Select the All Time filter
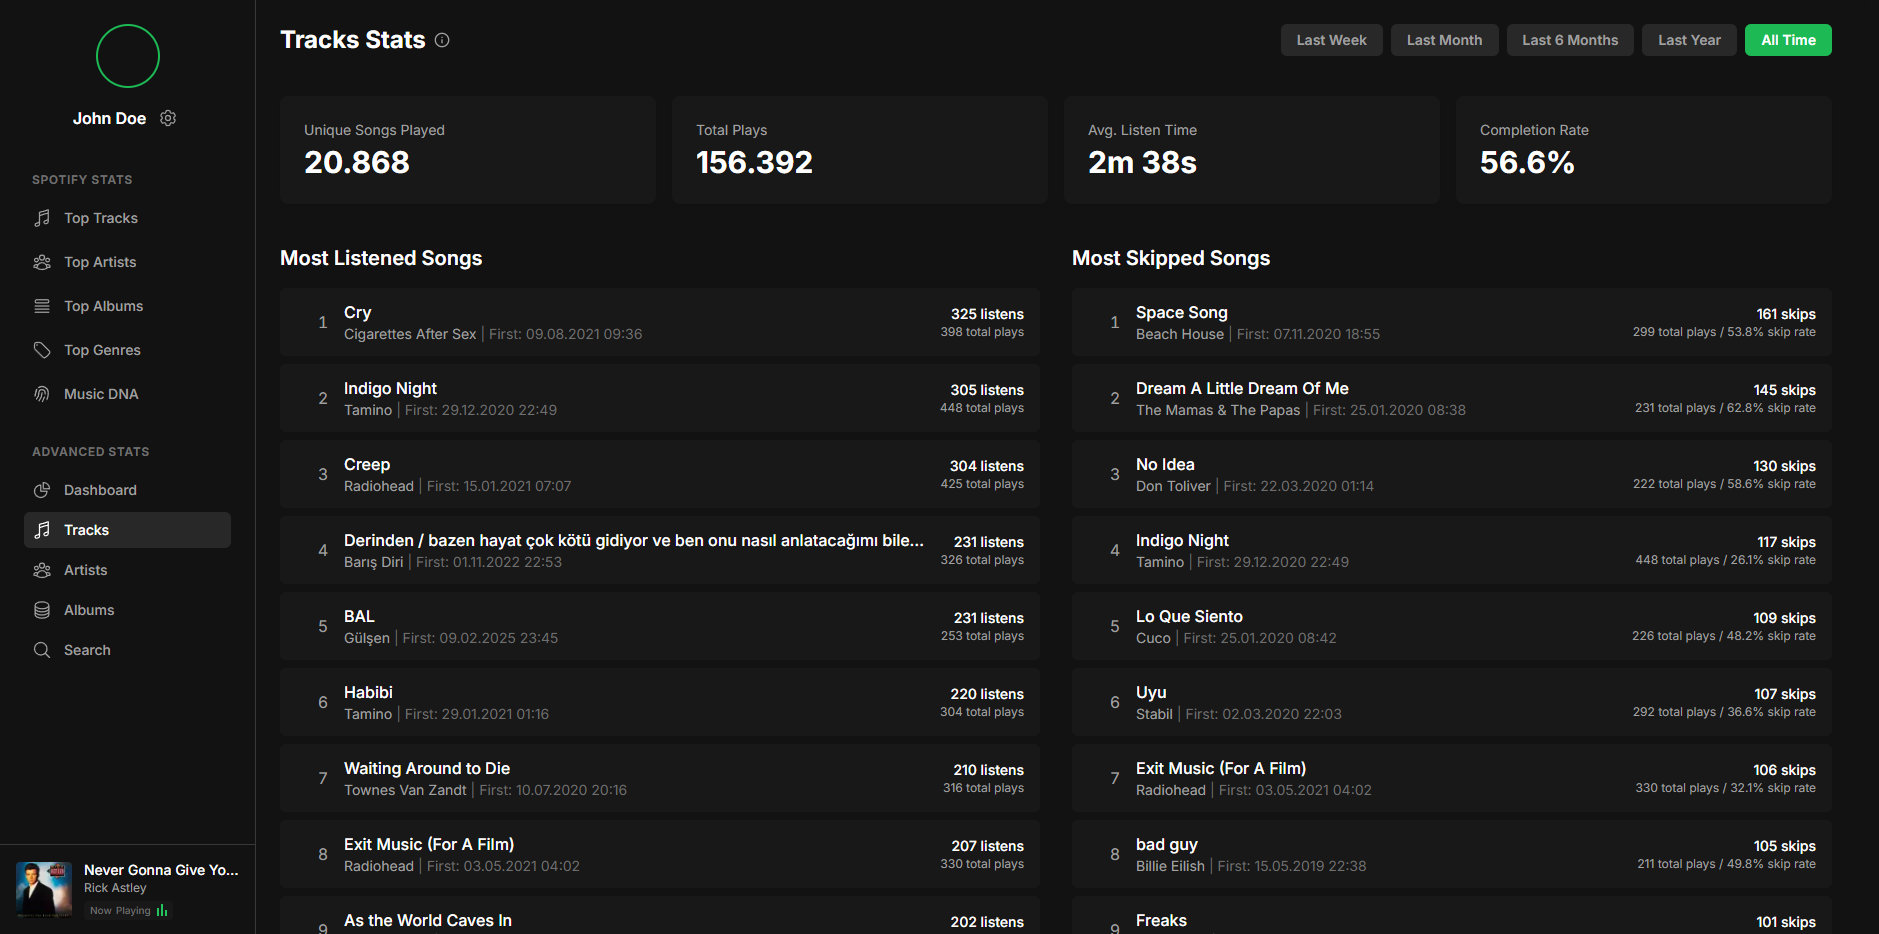The width and height of the screenshot is (1879, 934). [x=1787, y=40]
